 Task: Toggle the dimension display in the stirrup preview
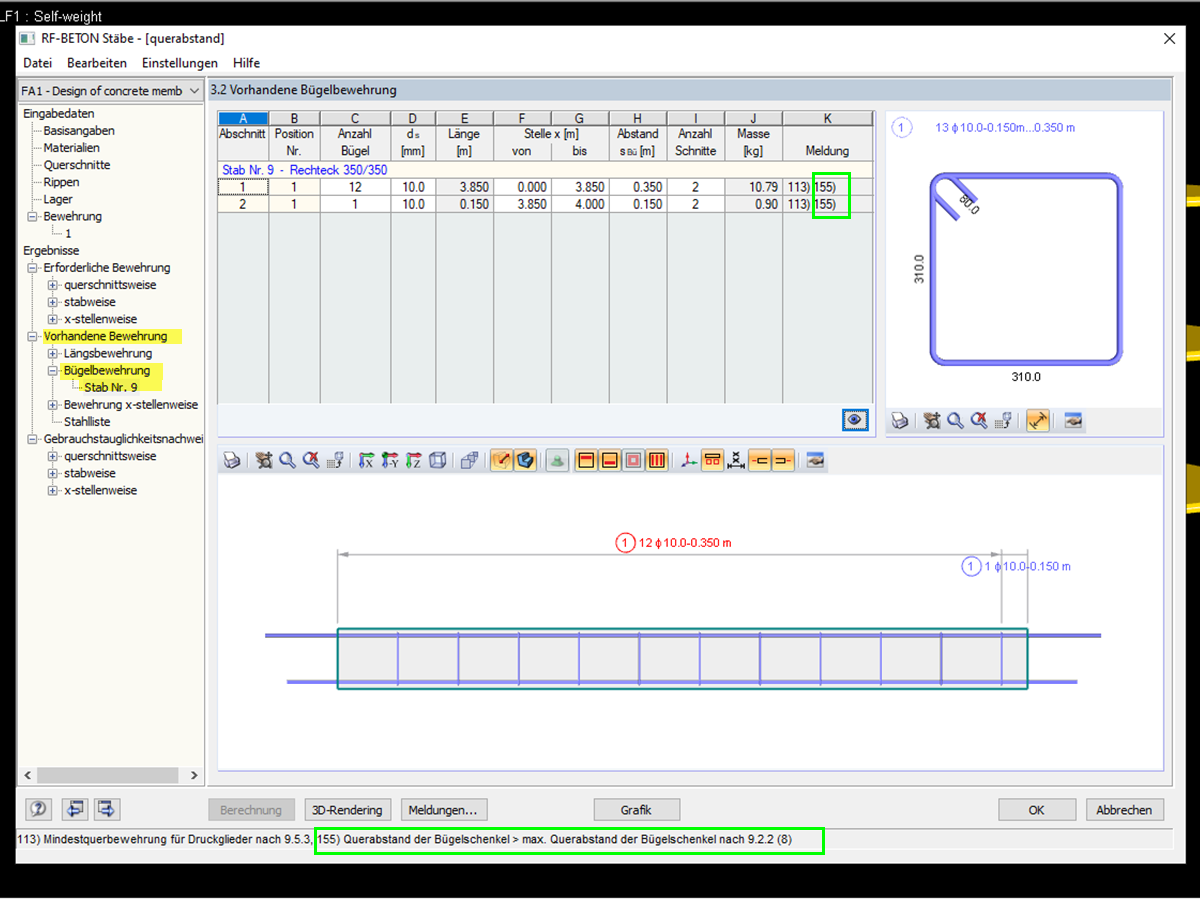(x=1038, y=421)
